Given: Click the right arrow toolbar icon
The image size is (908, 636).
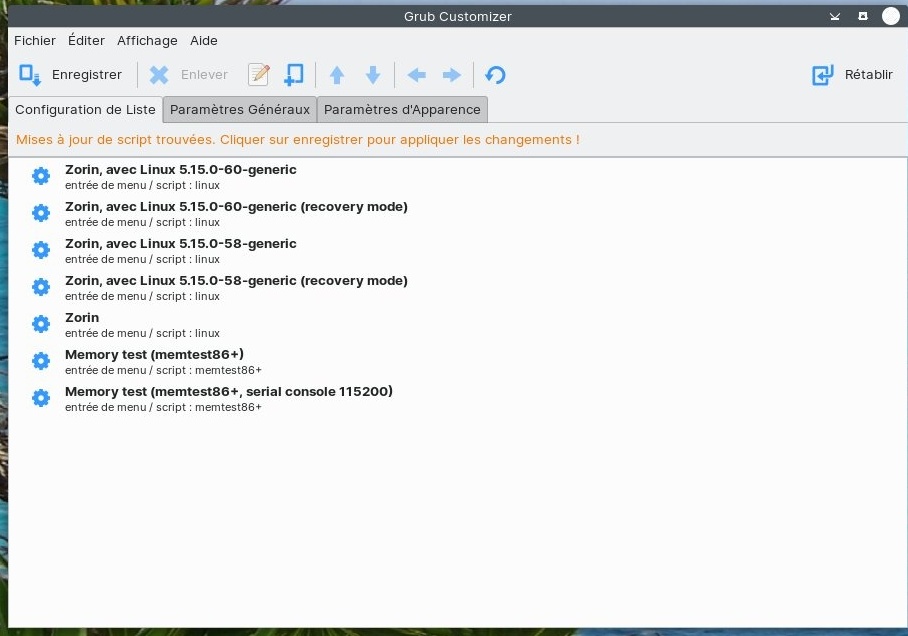Looking at the screenshot, I should tap(452, 75).
